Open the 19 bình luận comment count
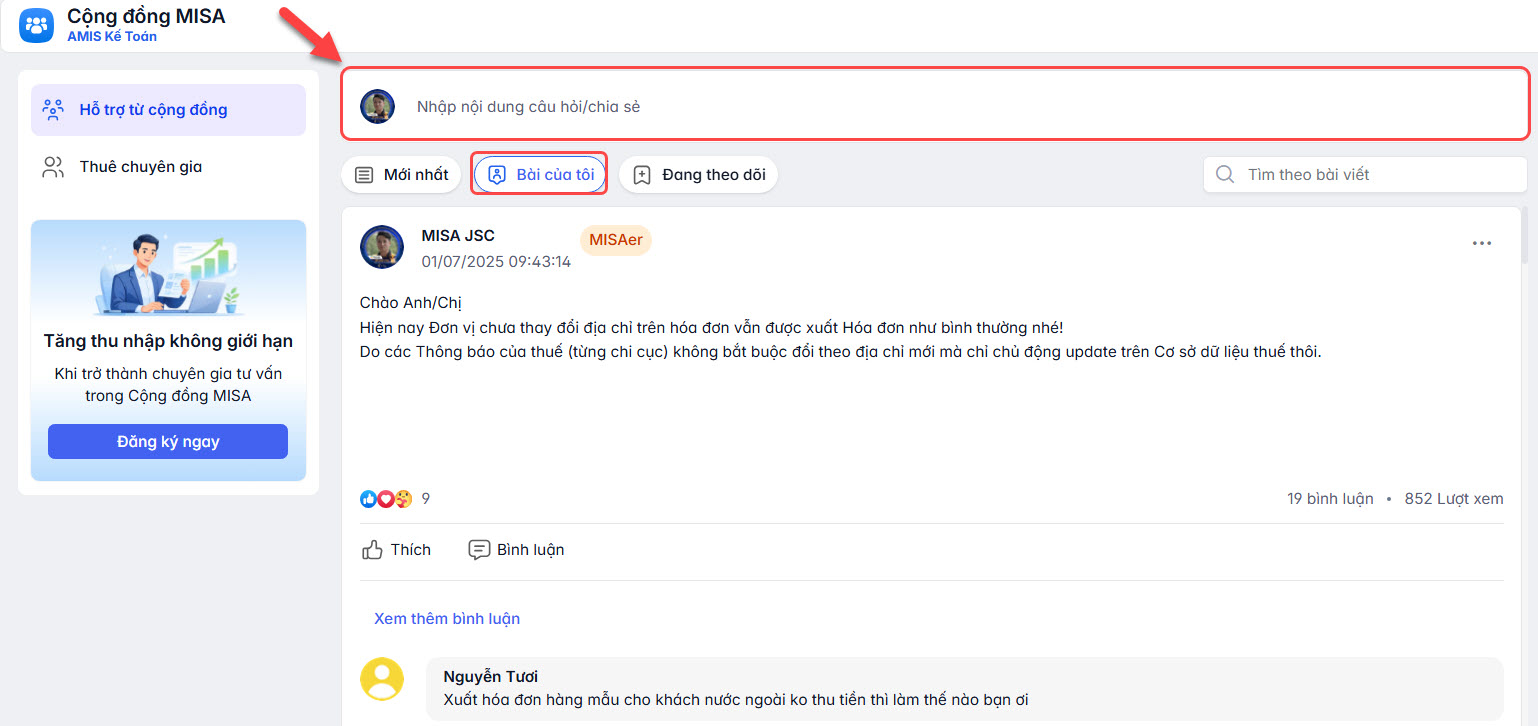Viewport: 1538px width, 726px height. point(1330,499)
